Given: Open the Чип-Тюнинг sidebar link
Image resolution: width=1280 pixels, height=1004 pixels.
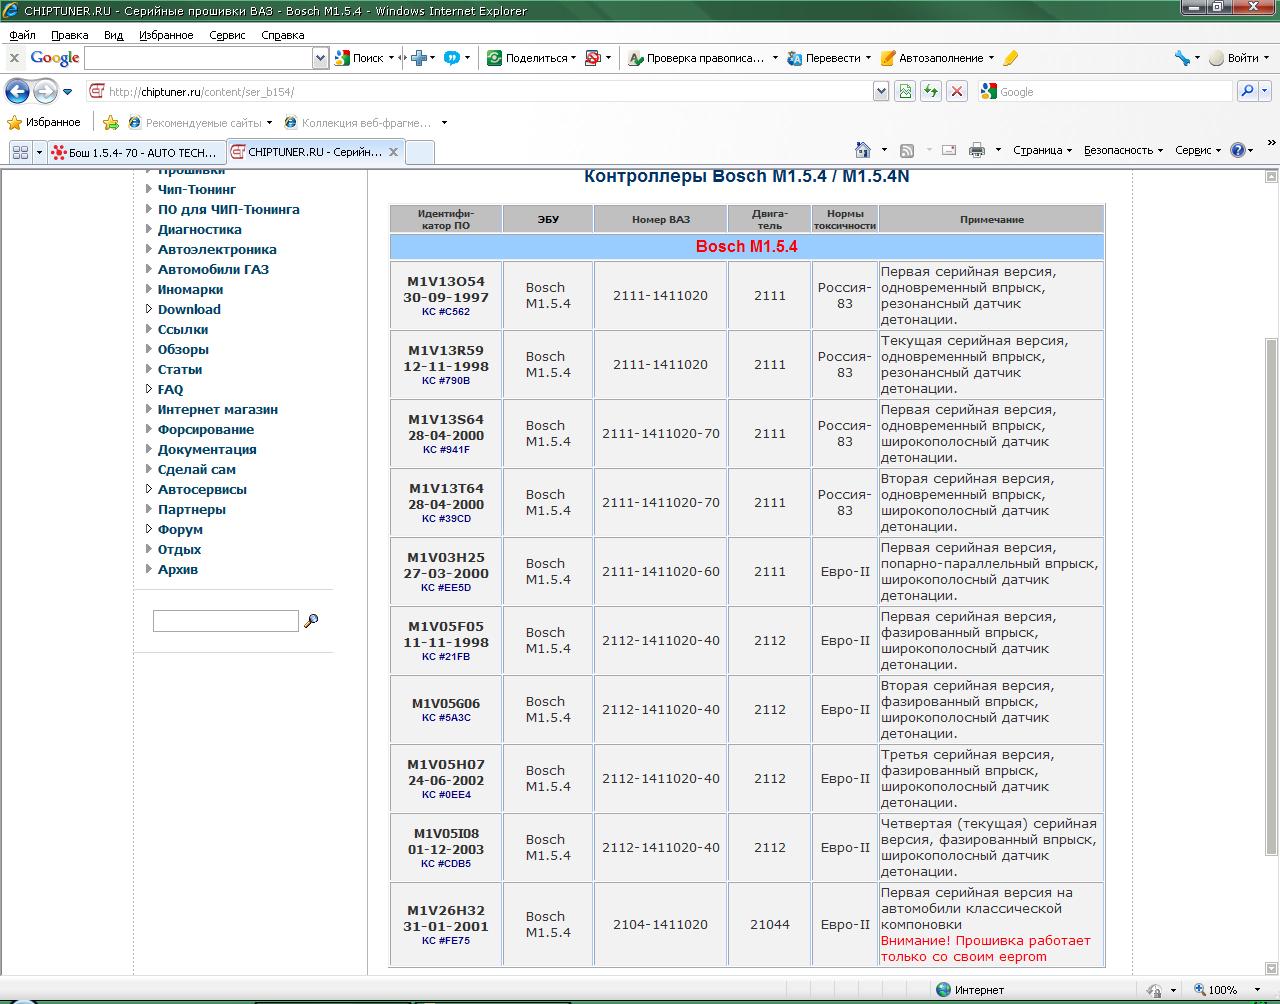Looking at the screenshot, I should 197,189.
